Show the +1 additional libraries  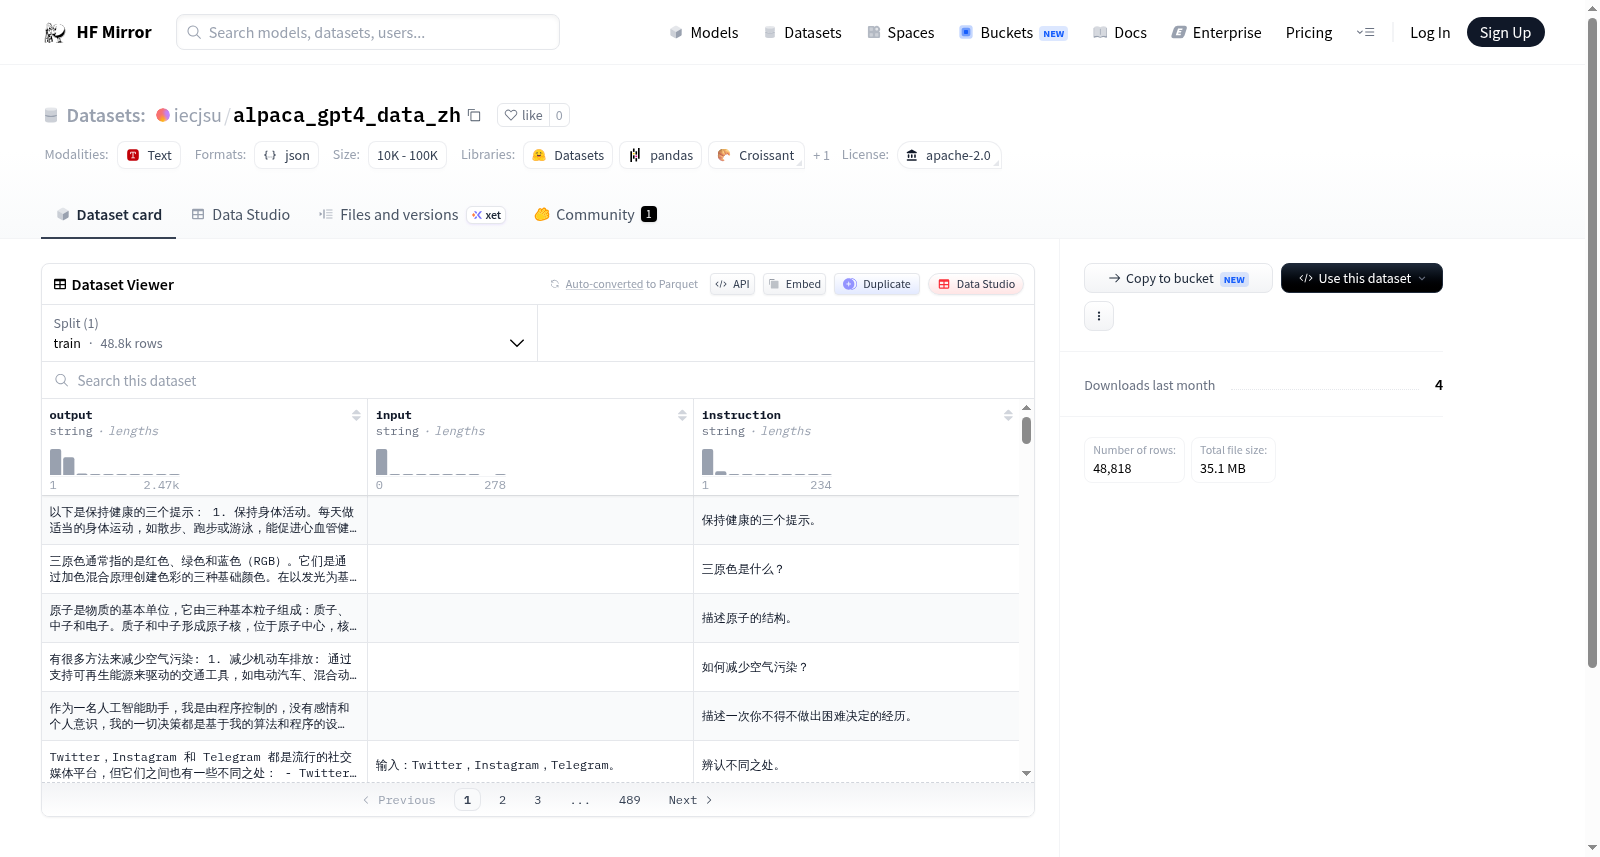pos(821,155)
